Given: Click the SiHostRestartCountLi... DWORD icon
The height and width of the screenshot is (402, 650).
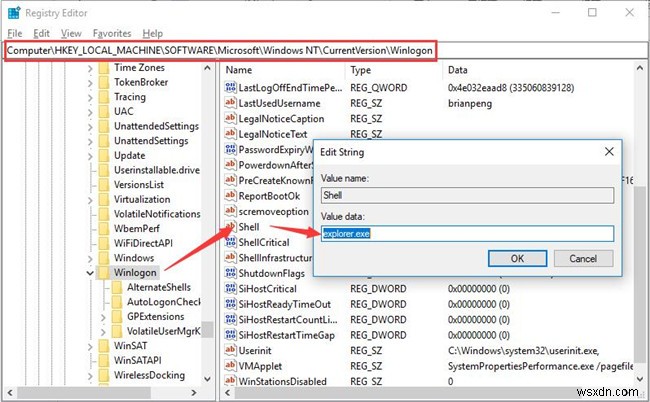Looking at the screenshot, I should coord(230,320).
